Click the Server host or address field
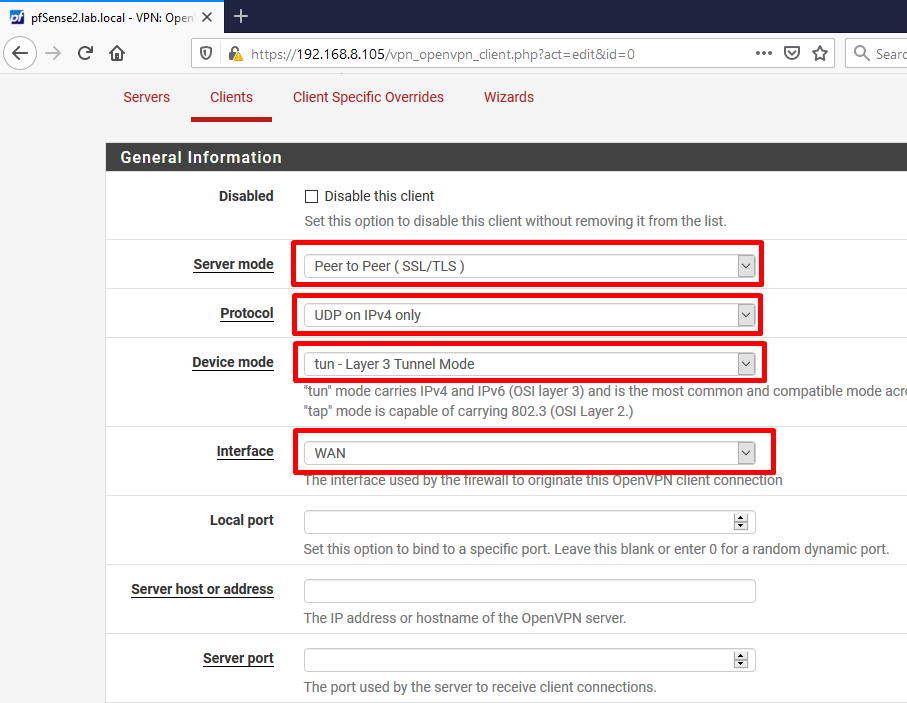 pyautogui.click(x=529, y=591)
